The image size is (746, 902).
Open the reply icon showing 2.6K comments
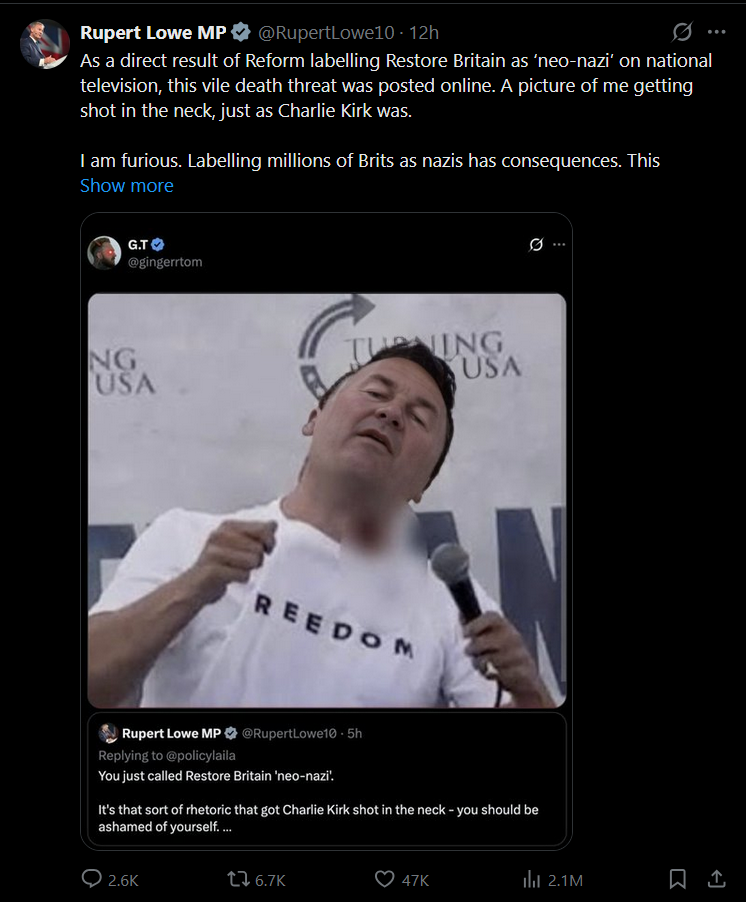click(91, 879)
